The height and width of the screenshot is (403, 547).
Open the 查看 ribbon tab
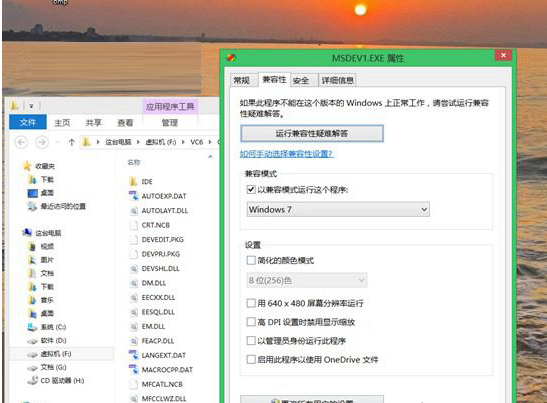point(125,122)
